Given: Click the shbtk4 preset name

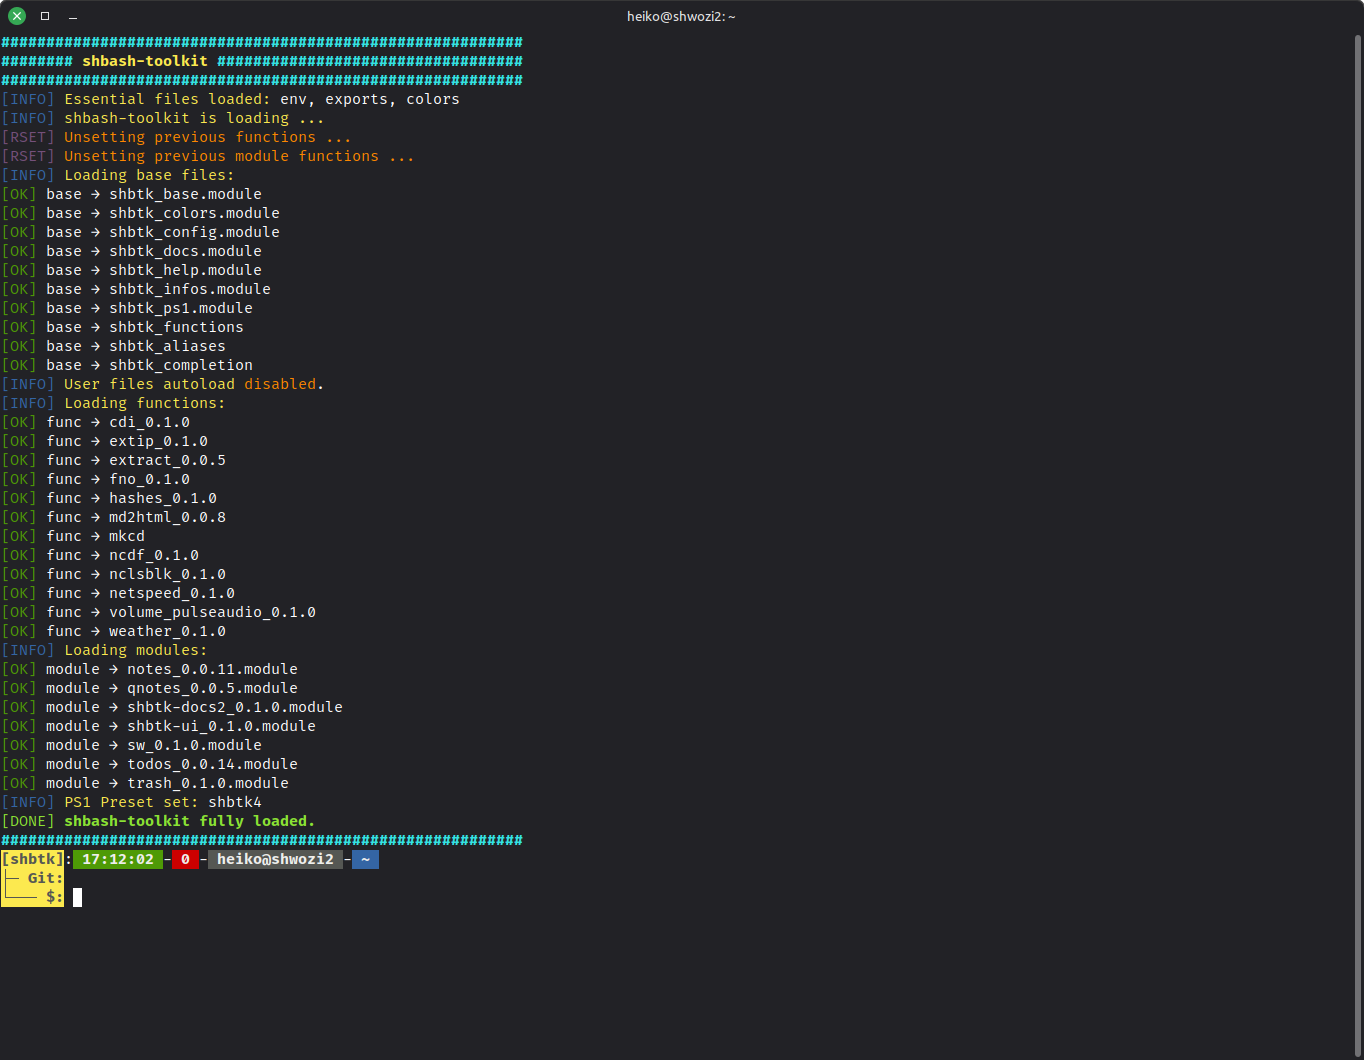Looking at the screenshot, I should (235, 802).
